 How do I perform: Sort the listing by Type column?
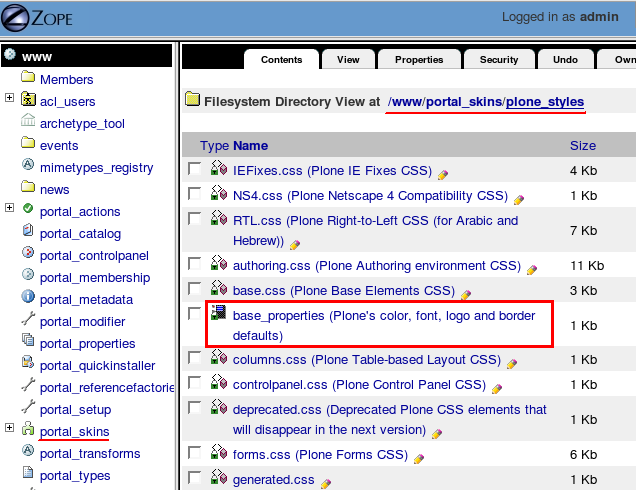(x=215, y=145)
